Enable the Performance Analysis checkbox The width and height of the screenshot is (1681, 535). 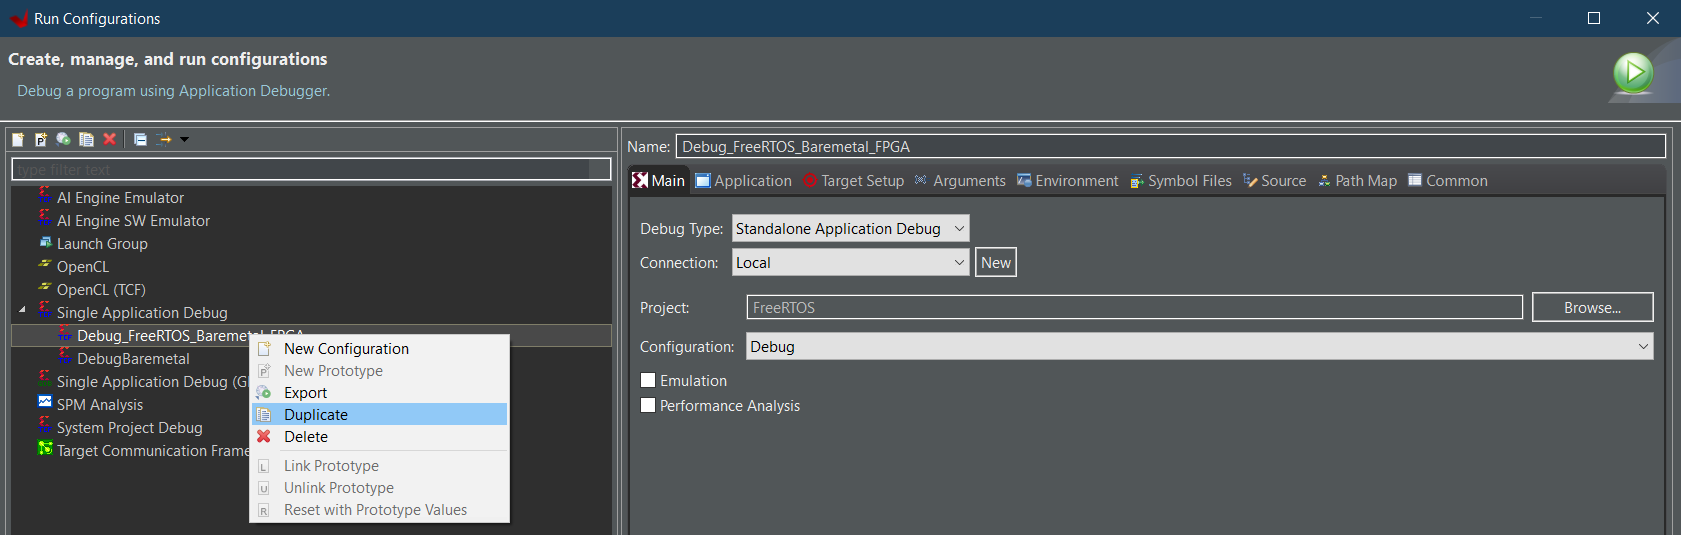click(x=648, y=405)
